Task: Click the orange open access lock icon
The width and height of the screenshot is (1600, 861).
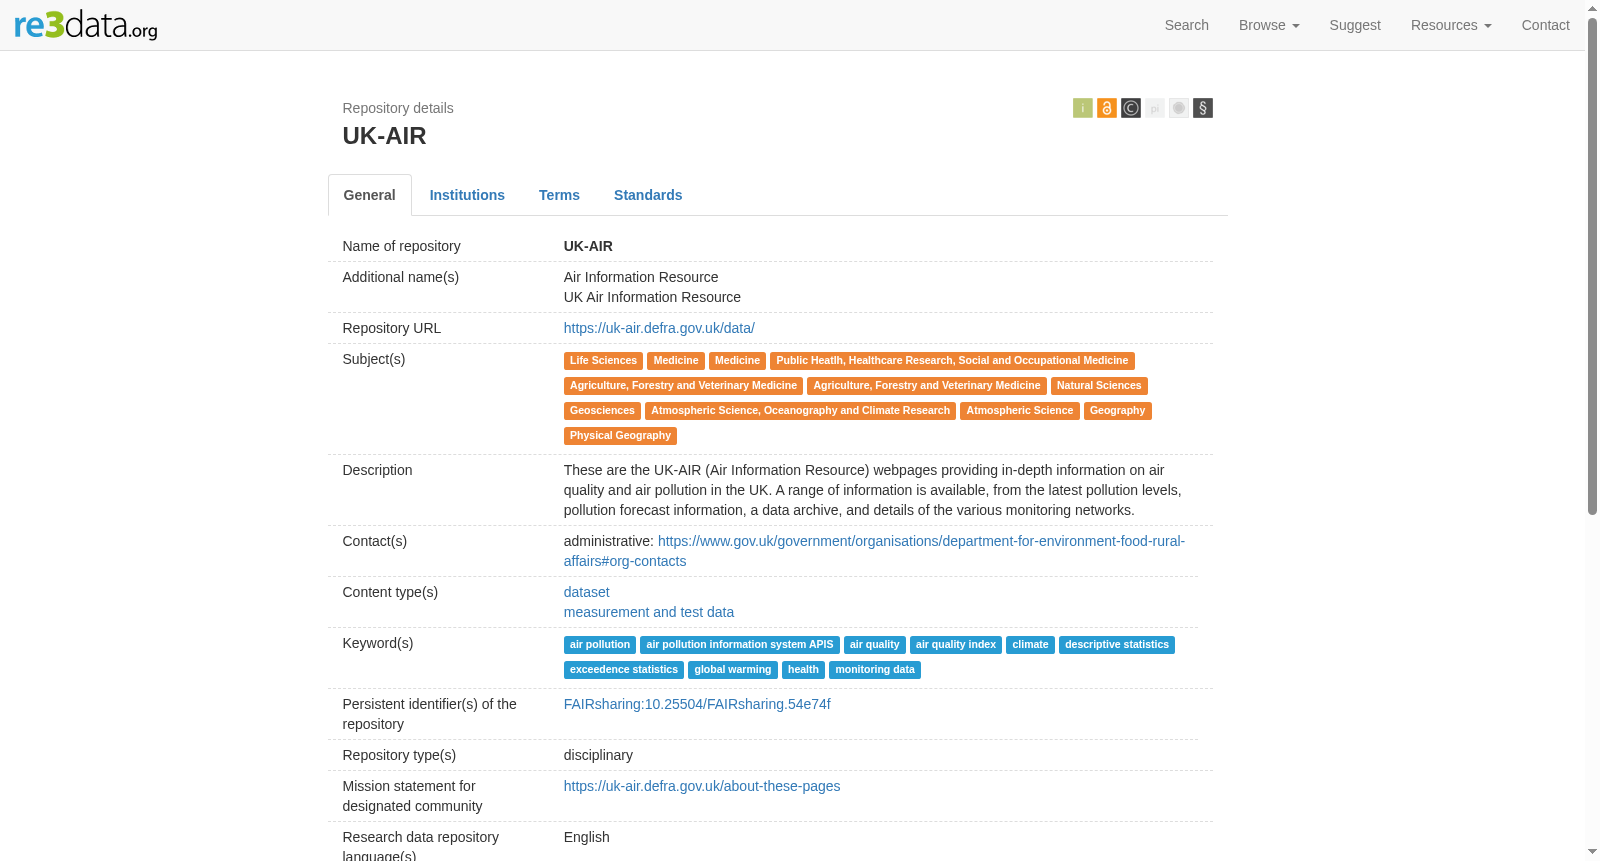Action: (1106, 108)
